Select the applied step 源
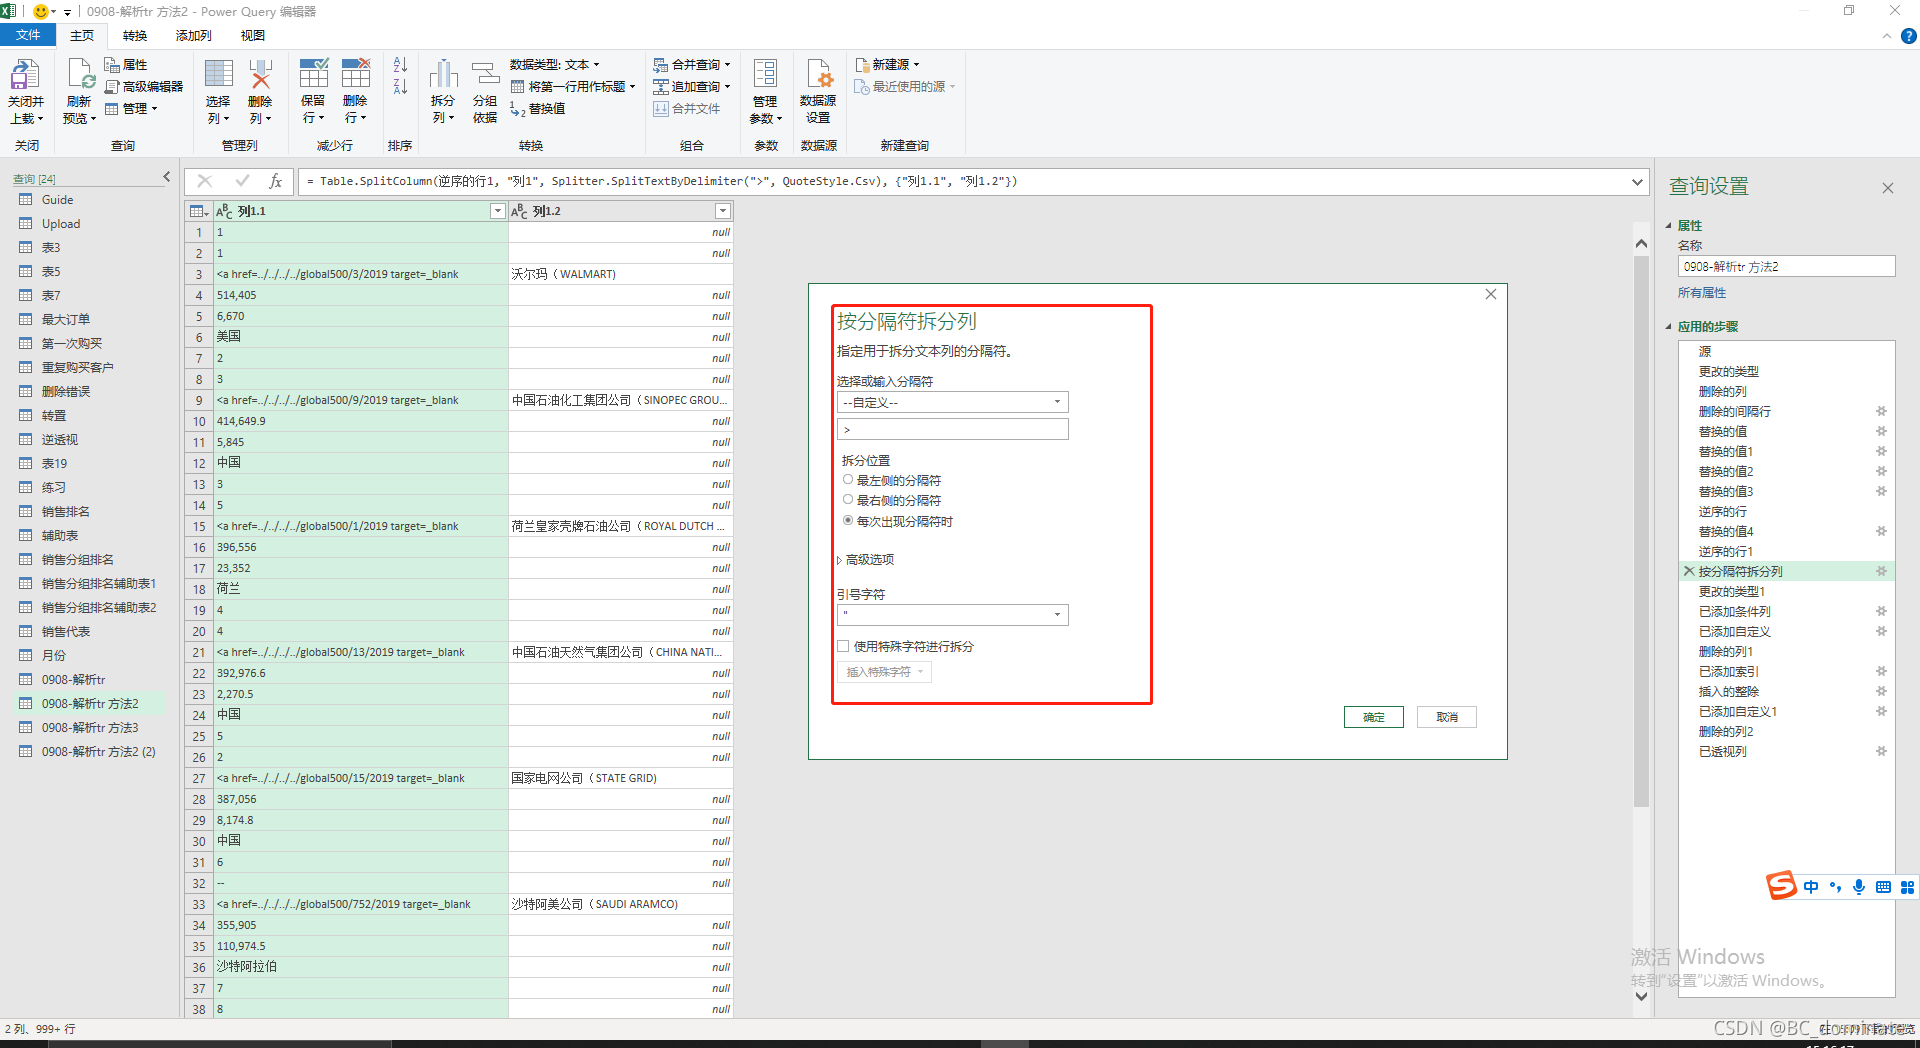The height and width of the screenshot is (1048, 1920). 1705,351
